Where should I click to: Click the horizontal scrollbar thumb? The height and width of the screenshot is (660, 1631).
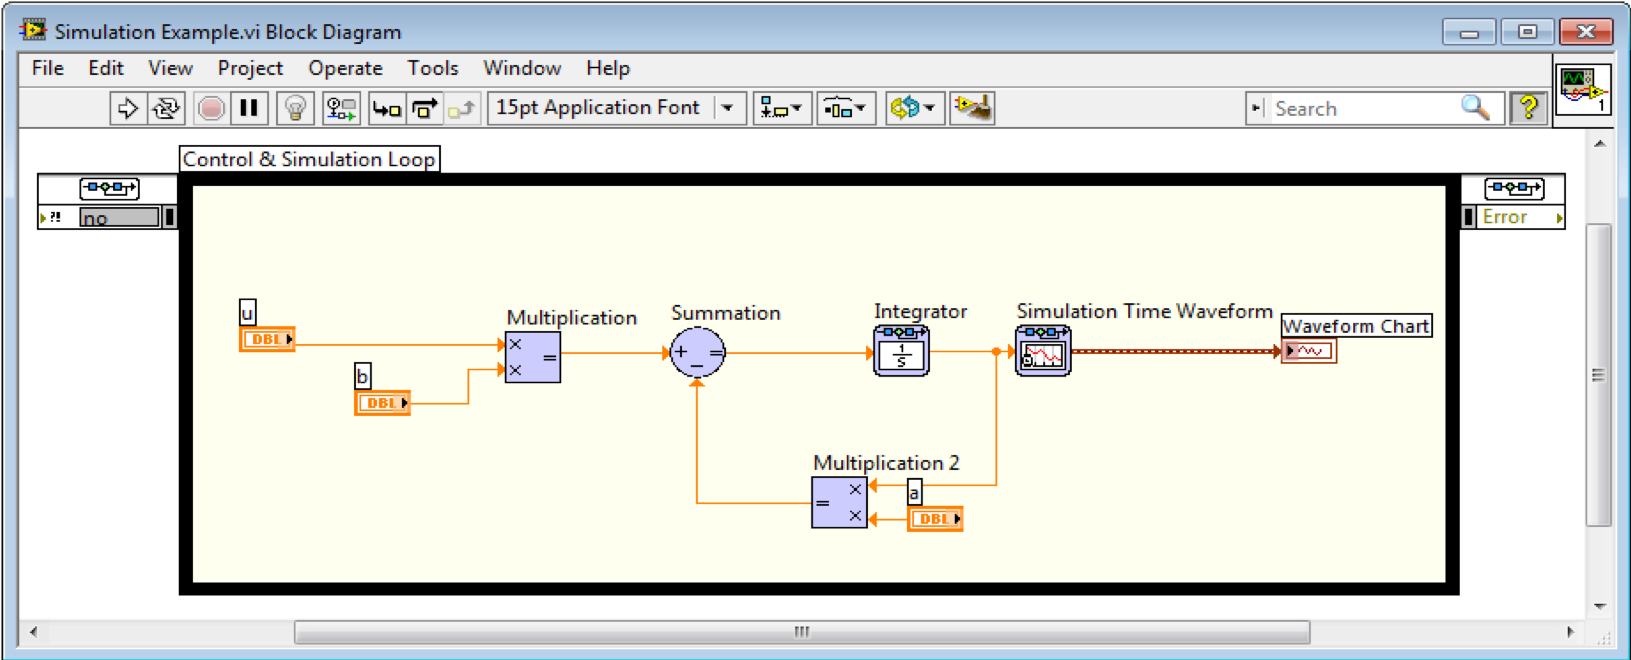coord(802,632)
